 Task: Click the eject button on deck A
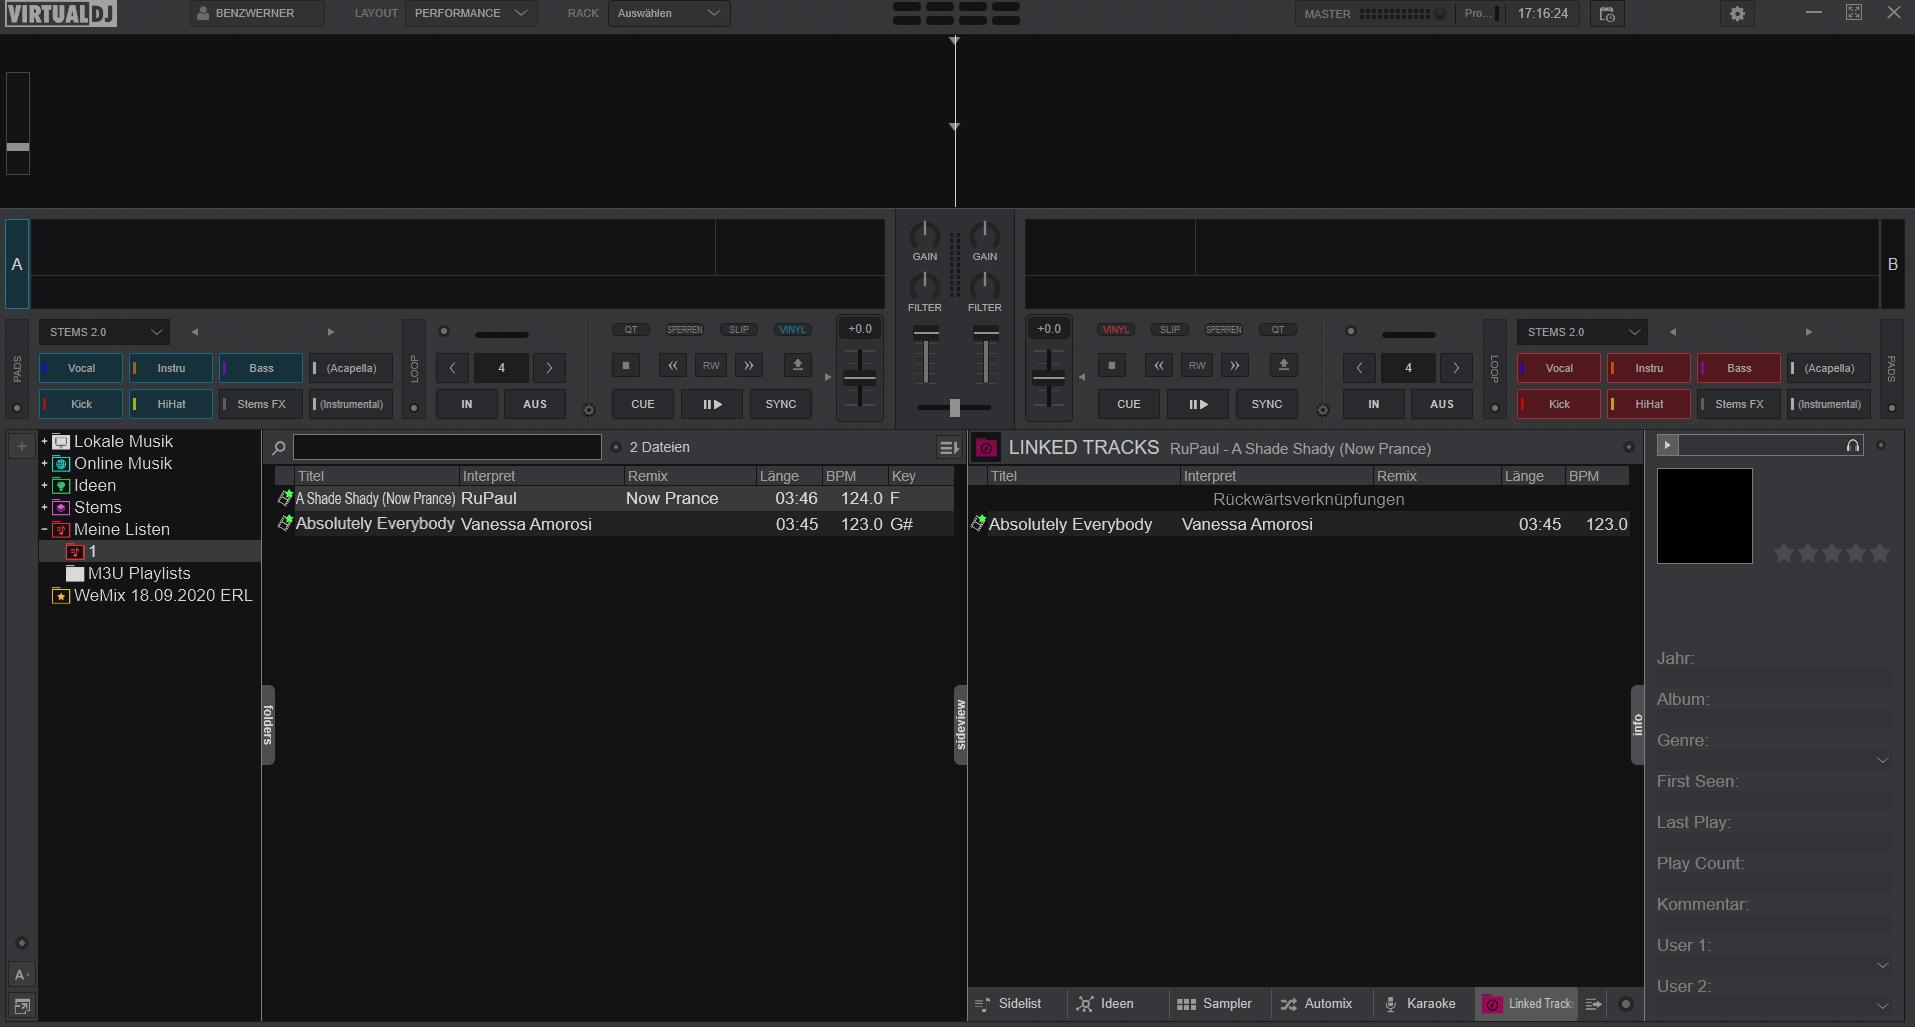coord(797,365)
